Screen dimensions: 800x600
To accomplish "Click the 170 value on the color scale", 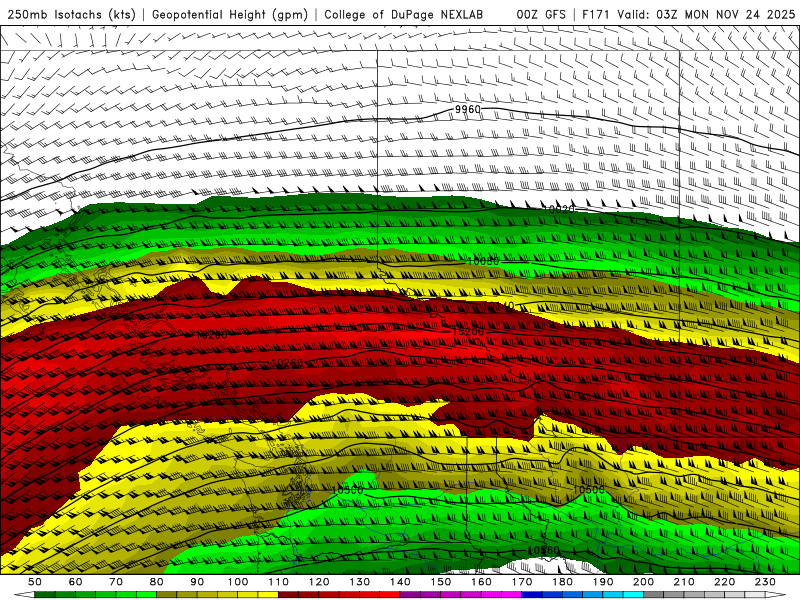I will 522,582.
